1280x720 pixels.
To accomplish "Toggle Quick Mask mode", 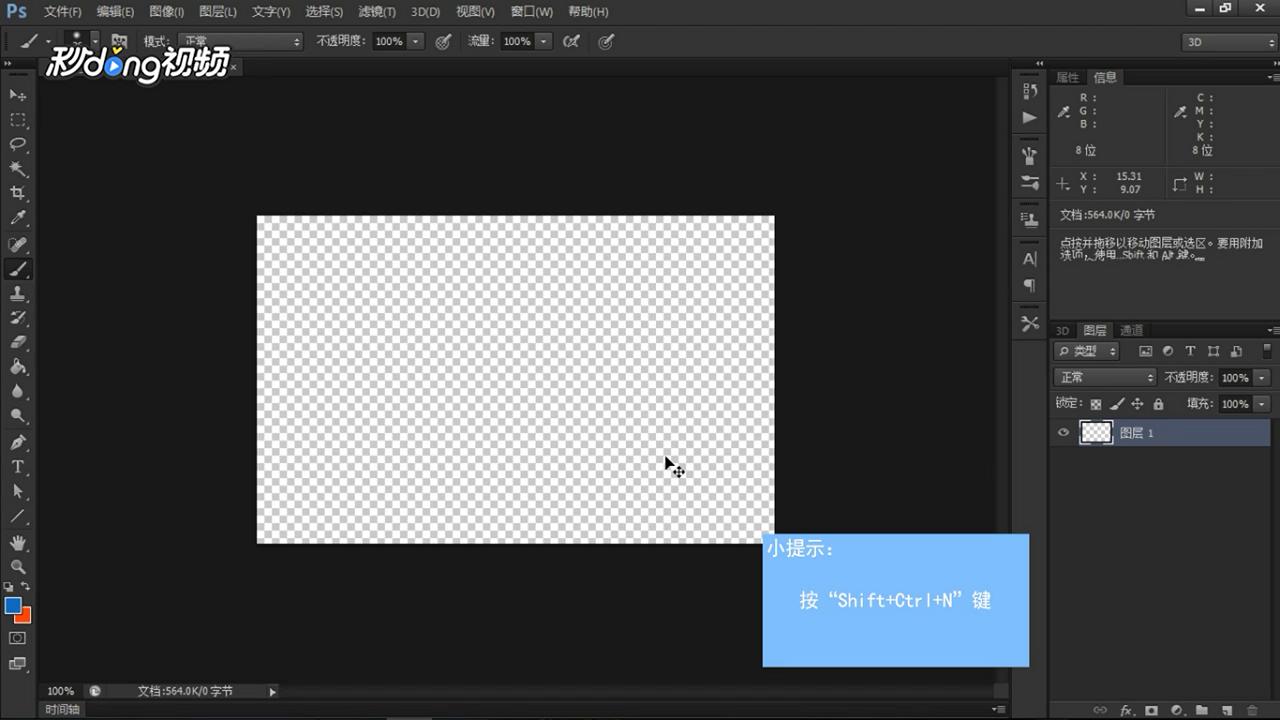I will coord(18,638).
